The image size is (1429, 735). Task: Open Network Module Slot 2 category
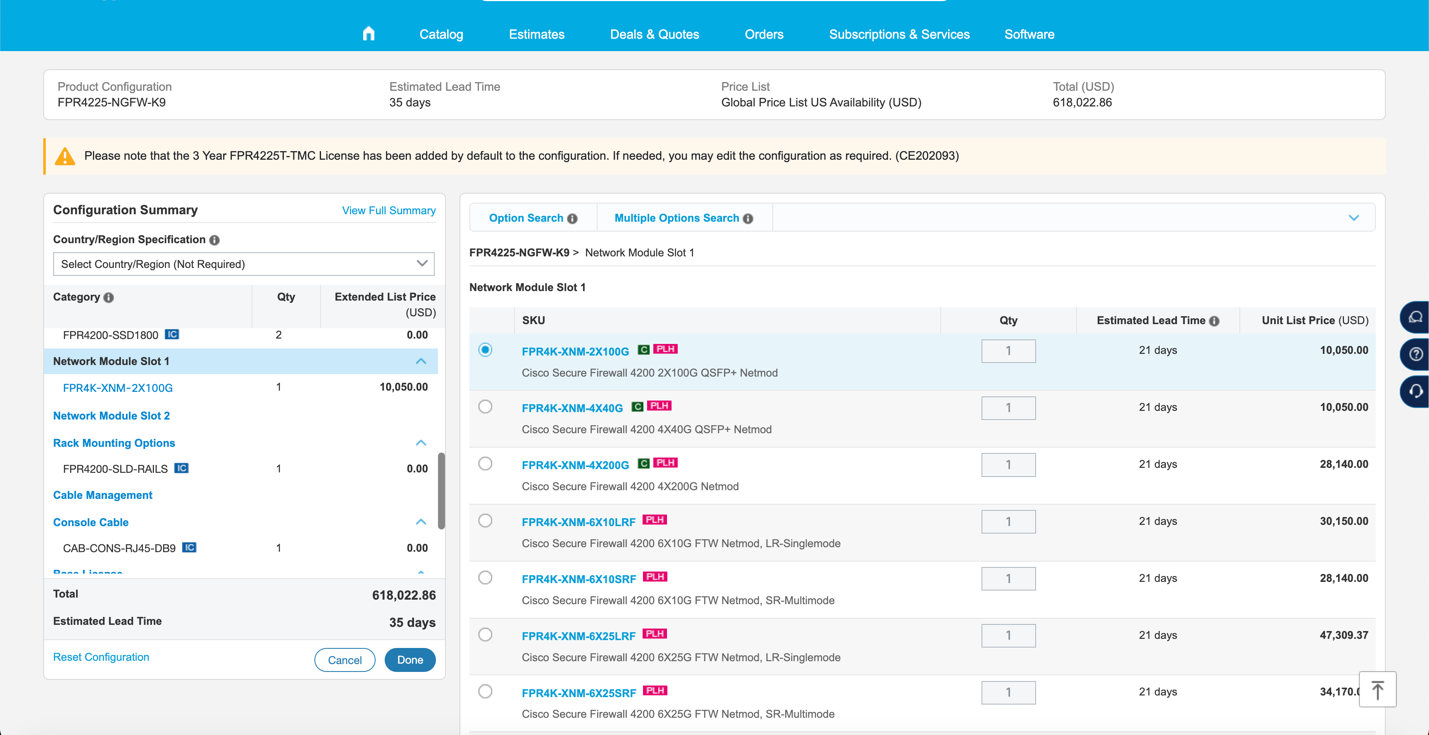click(x=111, y=416)
